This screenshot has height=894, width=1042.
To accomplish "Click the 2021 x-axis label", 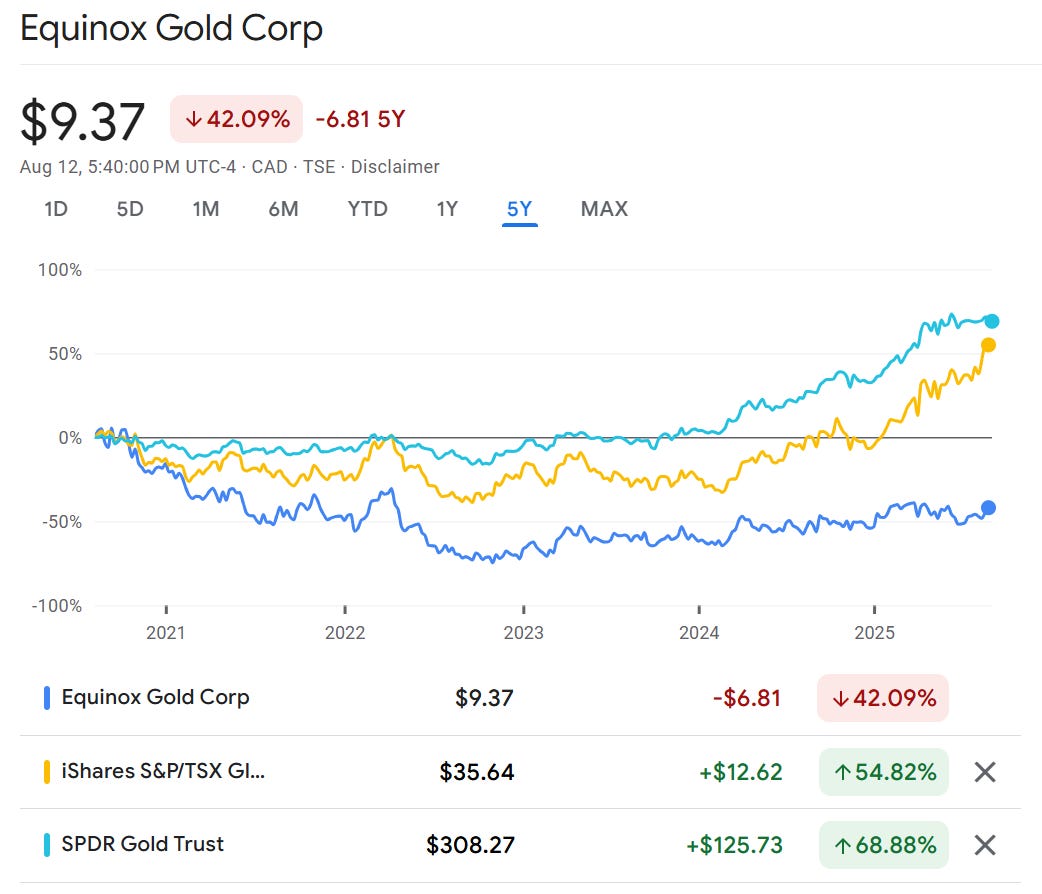I will (x=165, y=632).
